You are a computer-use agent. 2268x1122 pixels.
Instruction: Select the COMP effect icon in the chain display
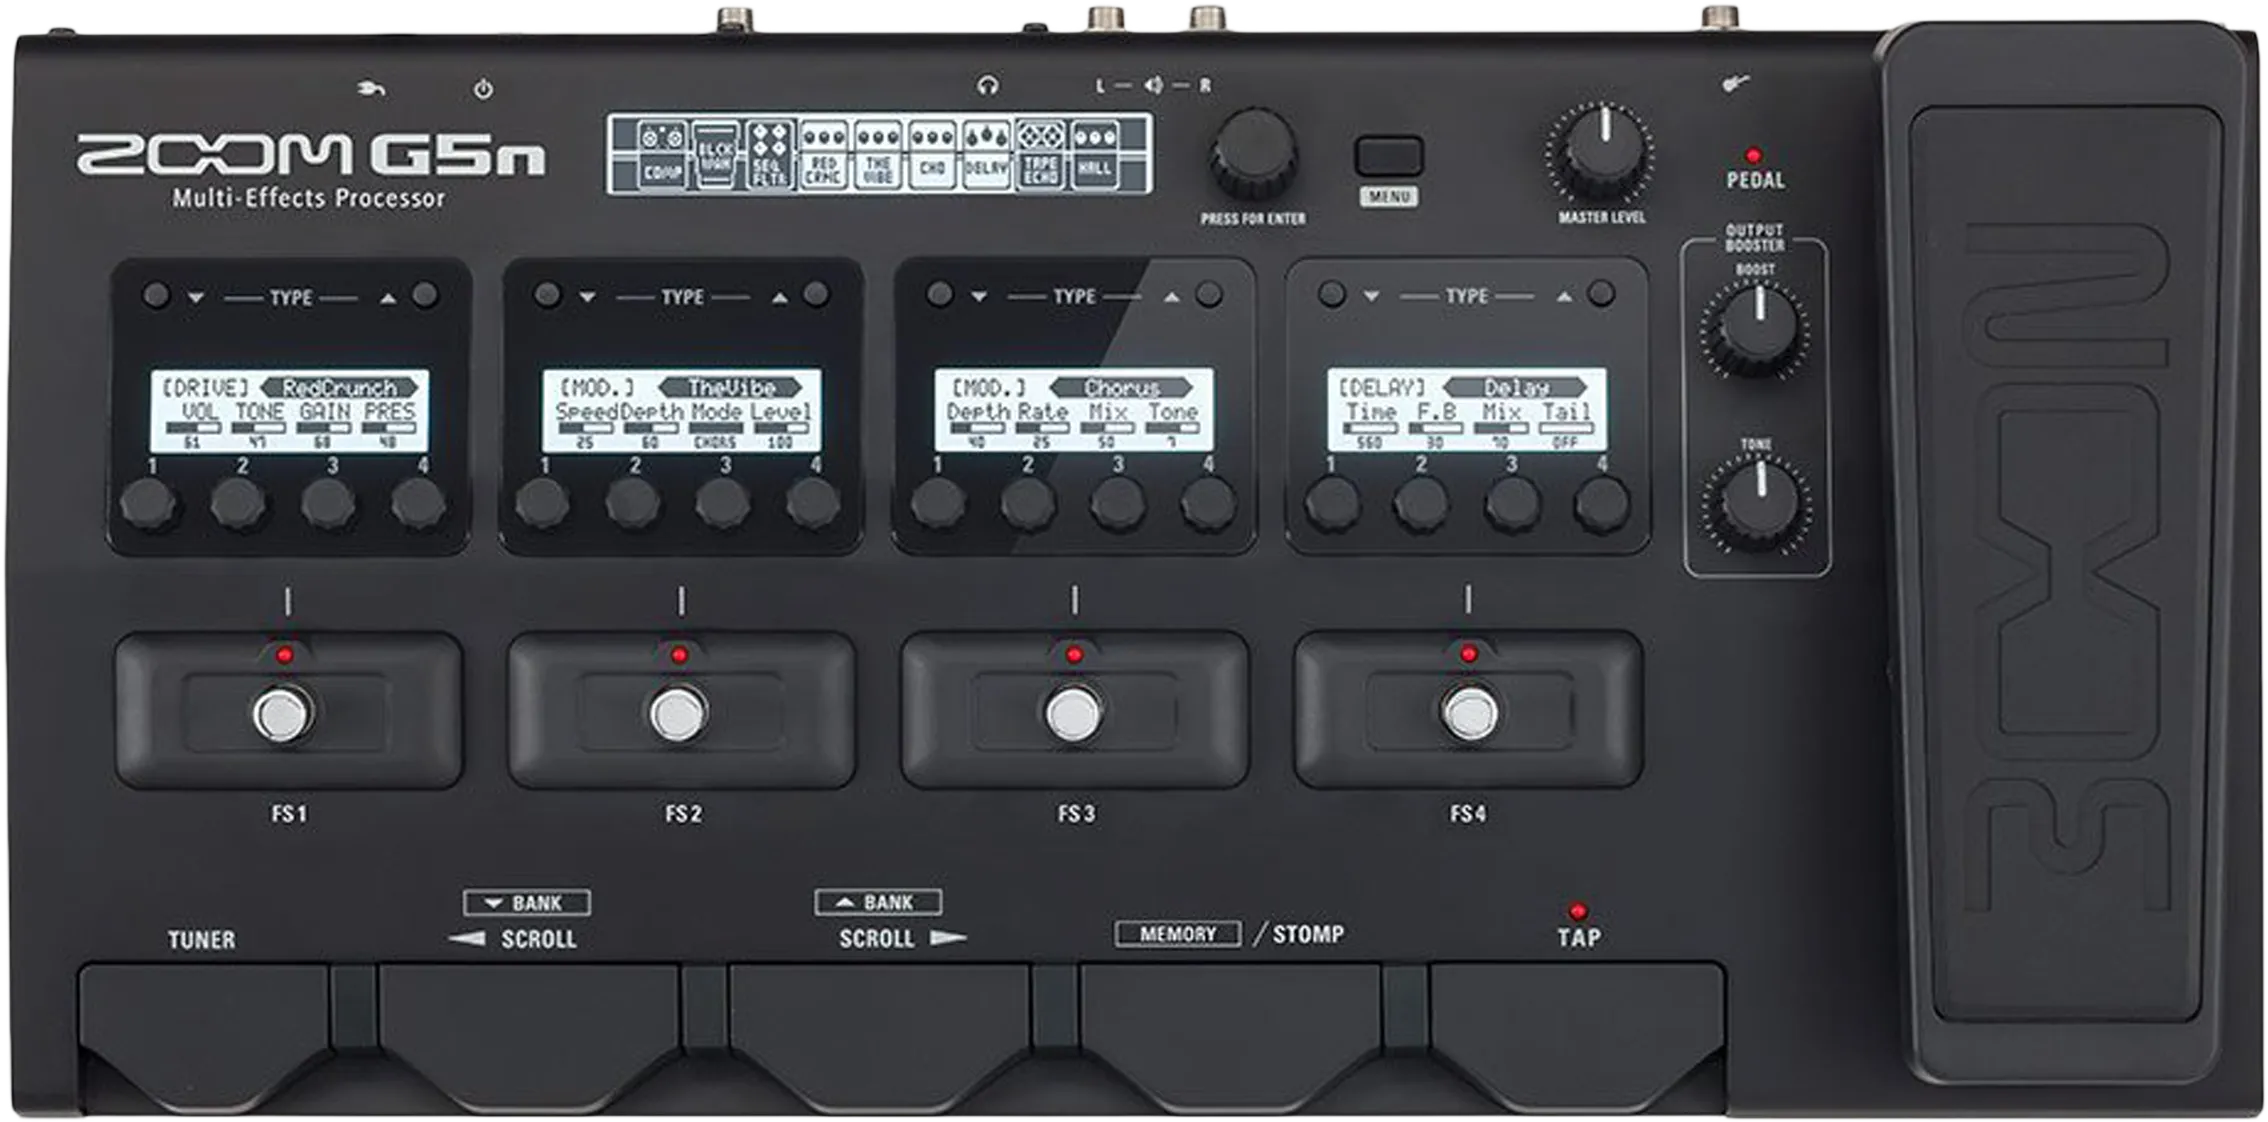pos(662,154)
